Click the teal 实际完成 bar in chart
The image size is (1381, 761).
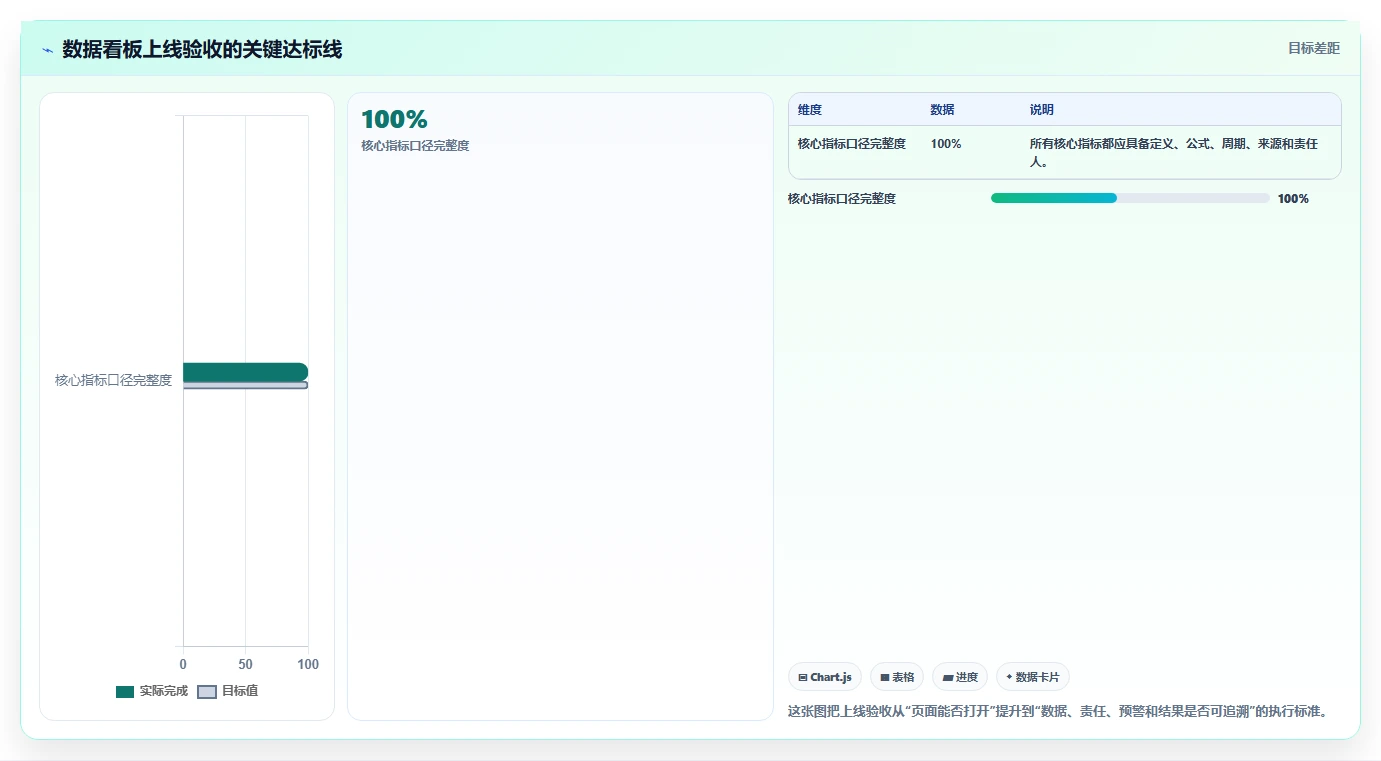tap(245, 372)
